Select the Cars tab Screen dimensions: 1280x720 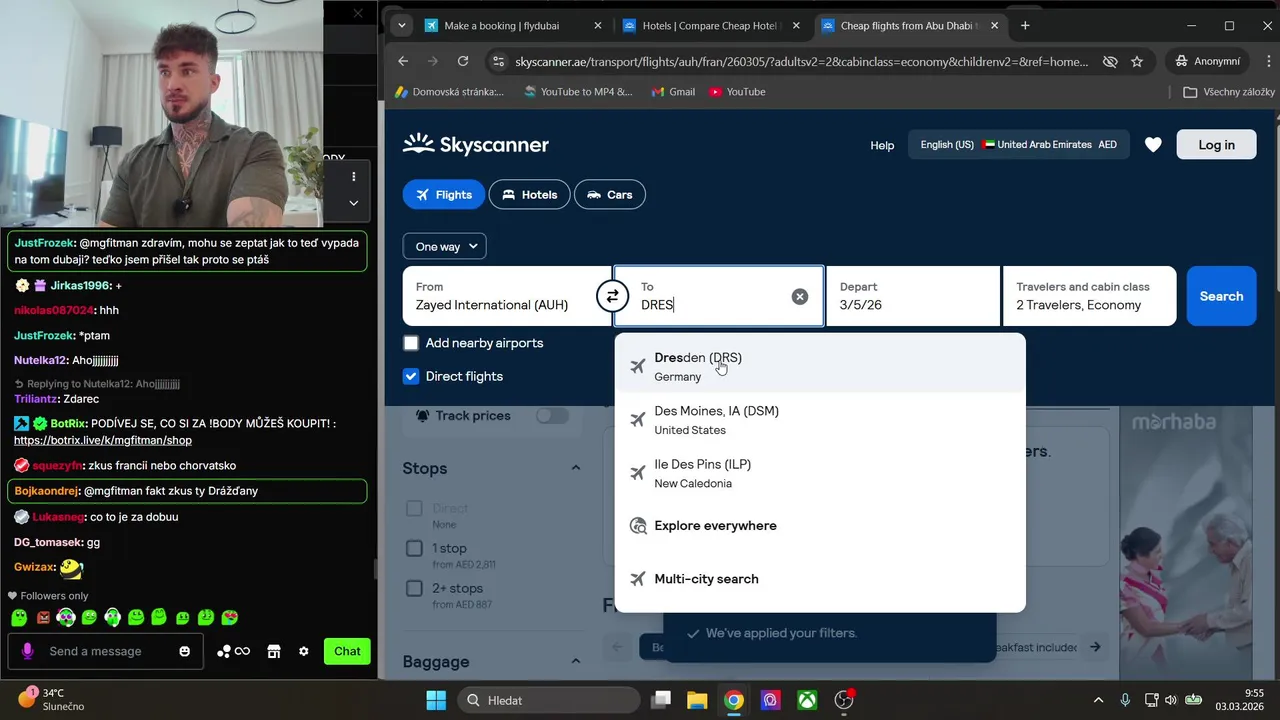(610, 195)
